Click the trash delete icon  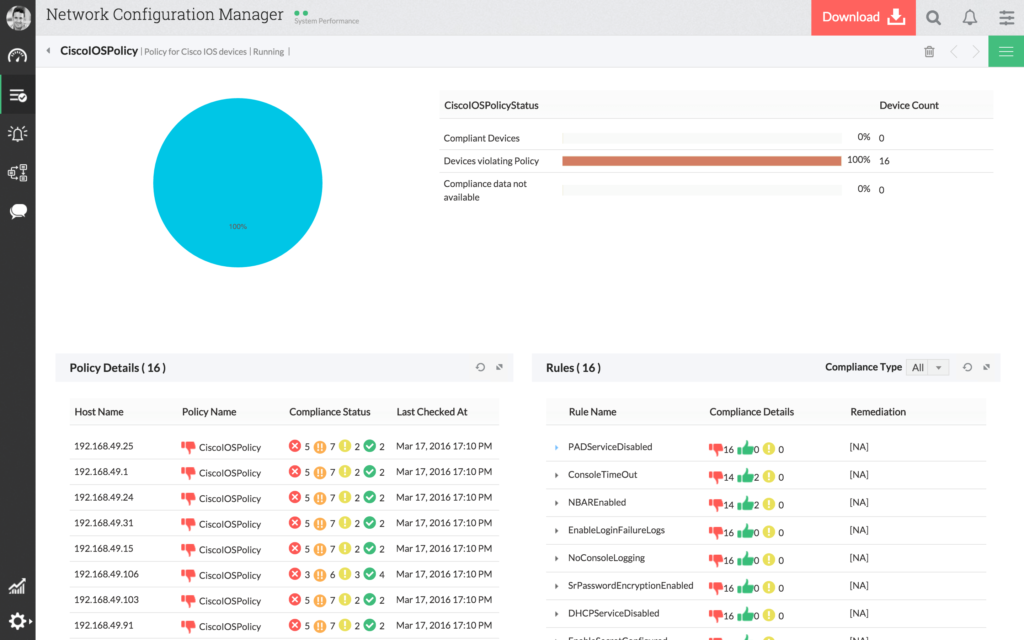click(929, 52)
